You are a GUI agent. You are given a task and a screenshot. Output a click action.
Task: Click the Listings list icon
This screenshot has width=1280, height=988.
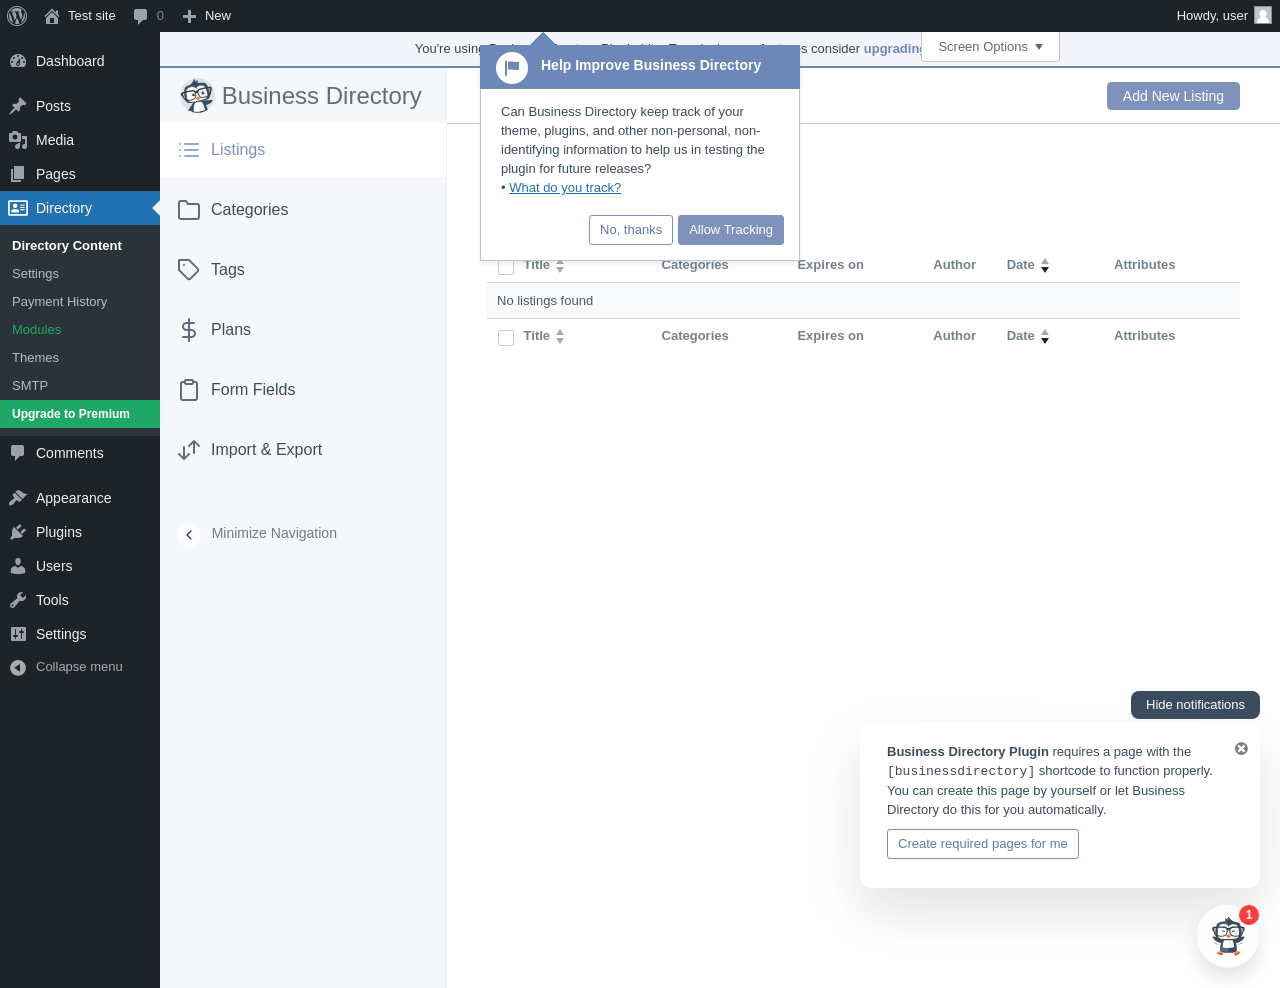click(189, 150)
